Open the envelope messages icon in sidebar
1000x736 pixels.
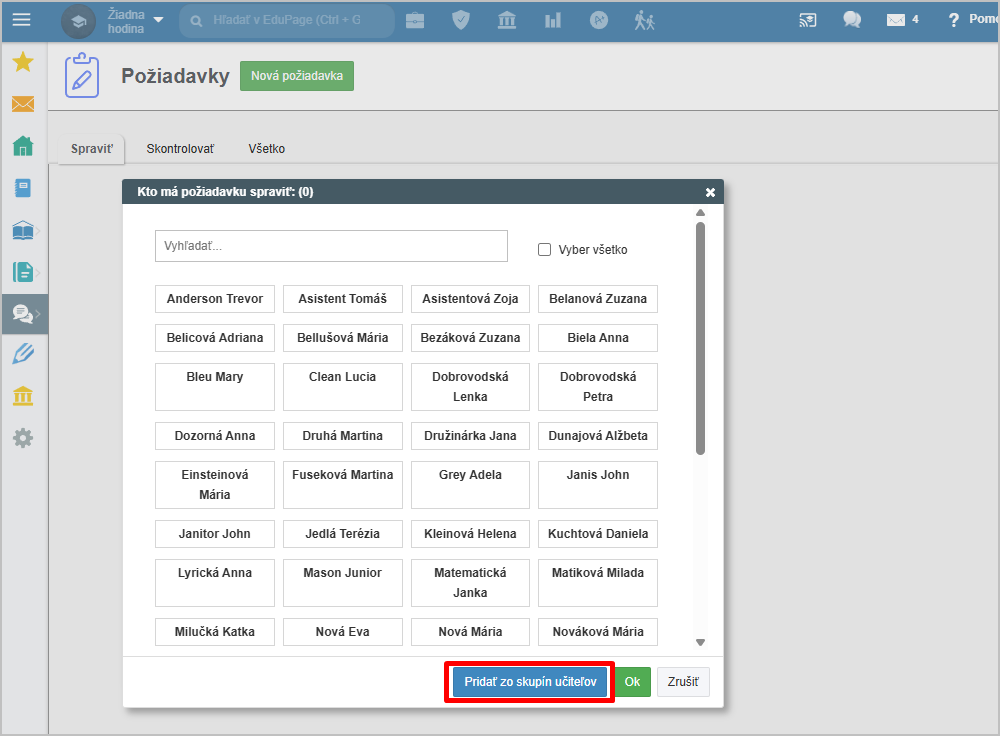(x=22, y=104)
